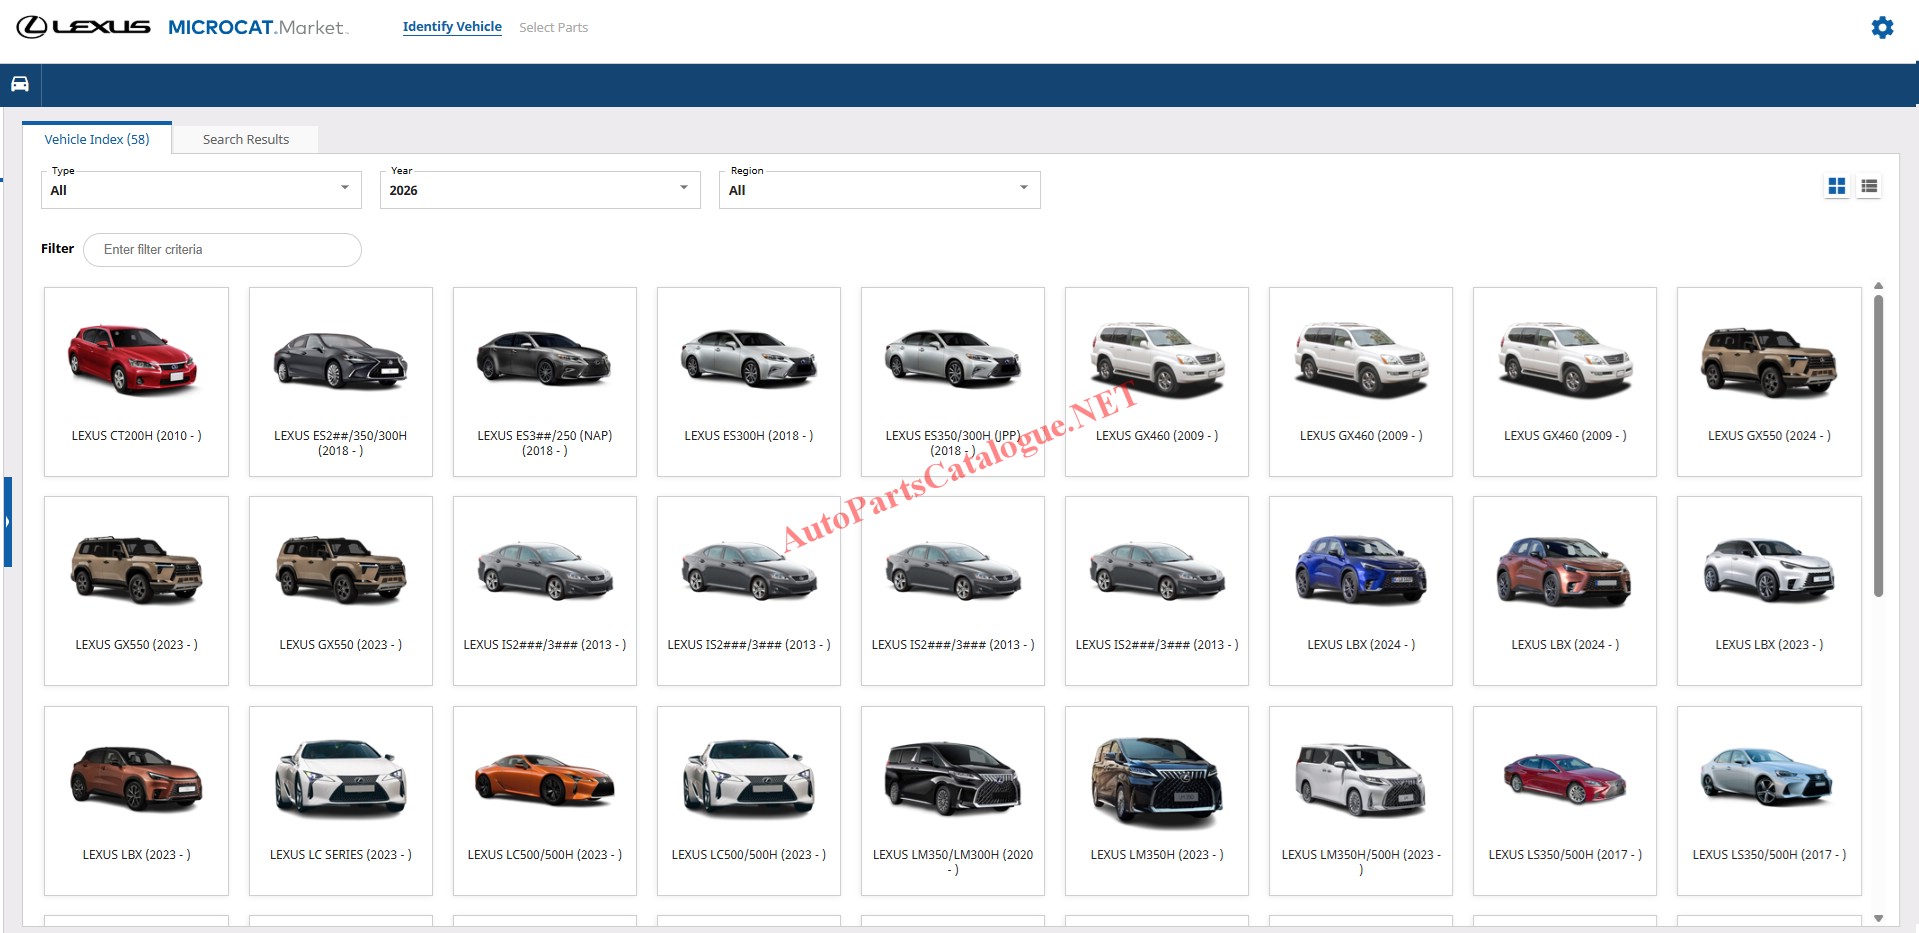Choose the LEXUS GX550 (2024 - ) vehicle
The width and height of the screenshot is (1919, 933).
tap(1768, 381)
